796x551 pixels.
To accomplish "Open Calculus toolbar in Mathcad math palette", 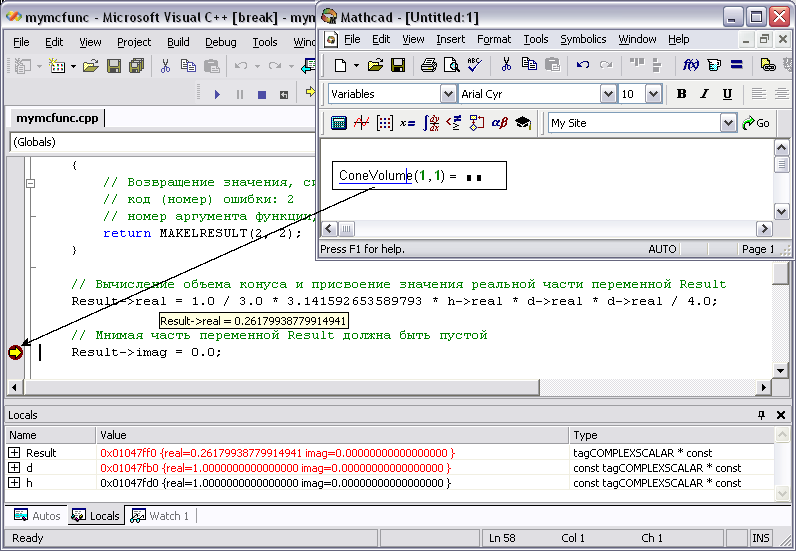I will click(x=431, y=123).
